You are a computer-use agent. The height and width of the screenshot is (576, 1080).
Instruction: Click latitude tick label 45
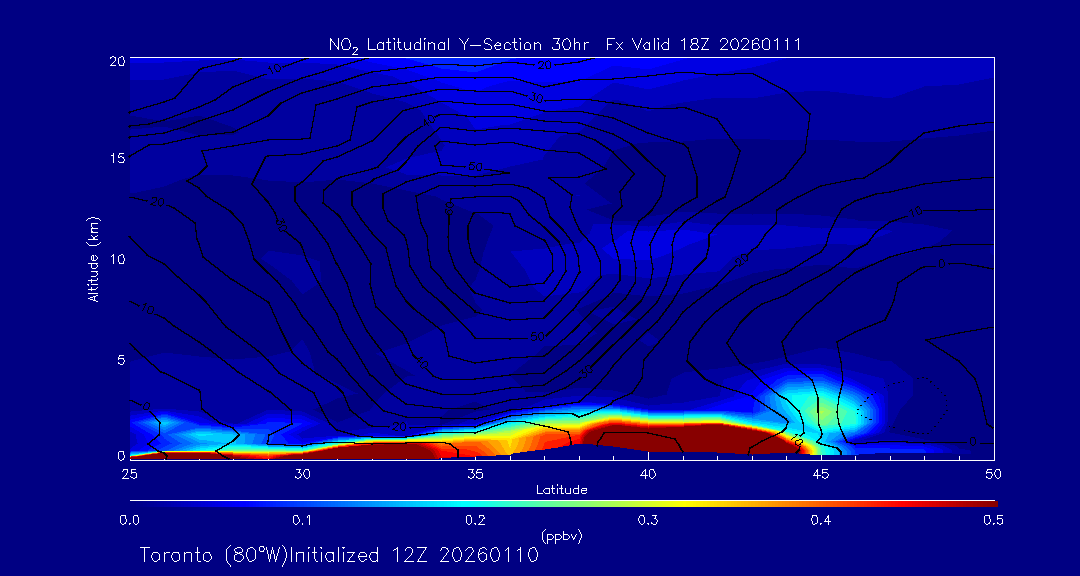(x=820, y=473)
